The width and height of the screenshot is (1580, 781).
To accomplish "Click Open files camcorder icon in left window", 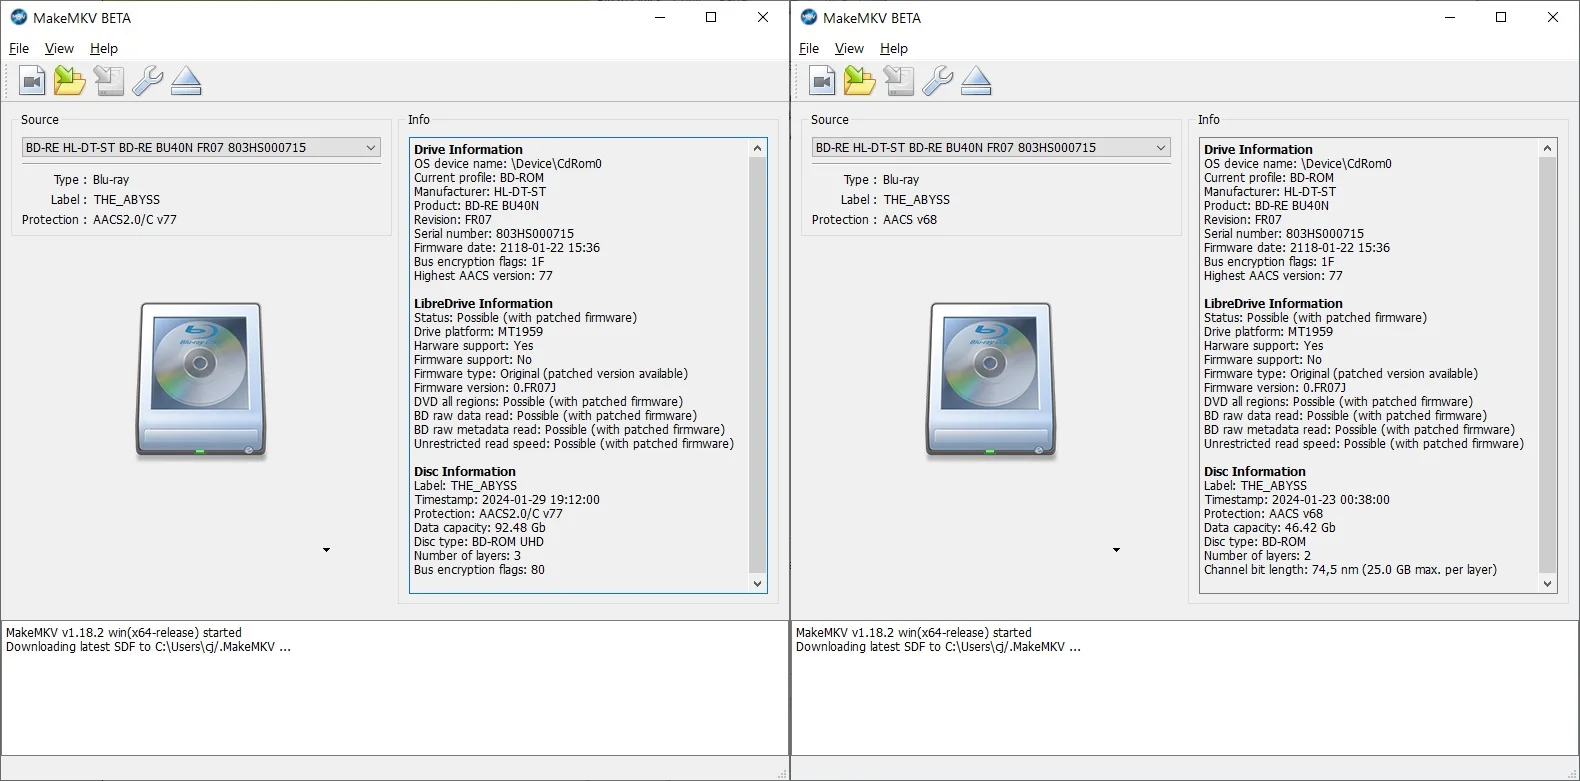I will click(x=32, y=81).
